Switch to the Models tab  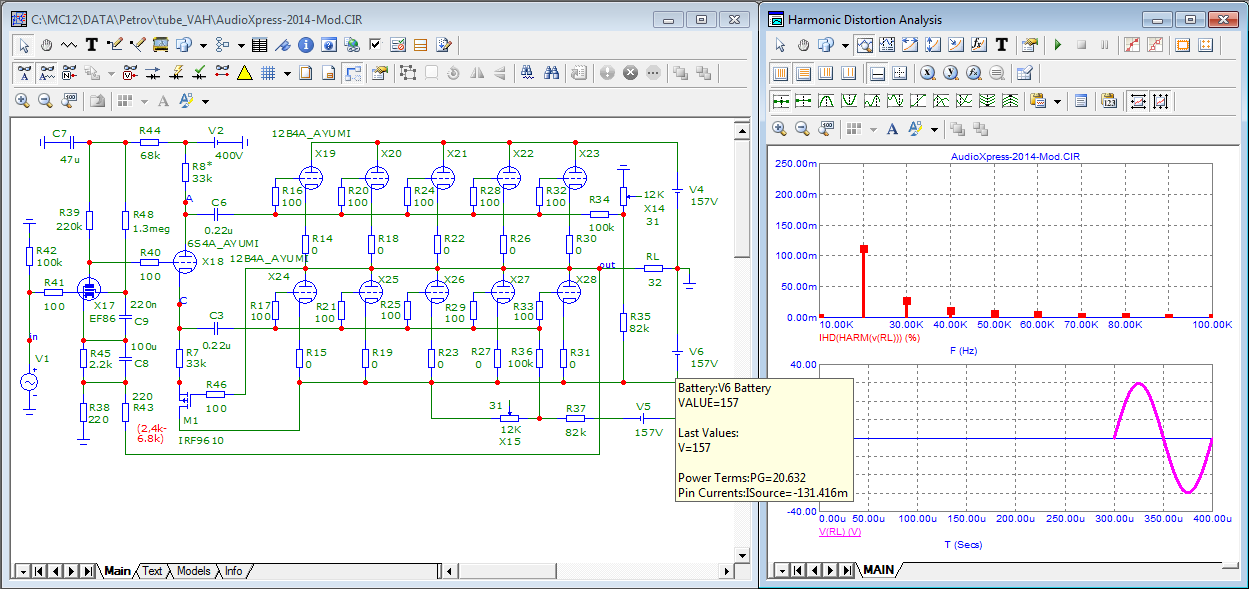[193, 571]
